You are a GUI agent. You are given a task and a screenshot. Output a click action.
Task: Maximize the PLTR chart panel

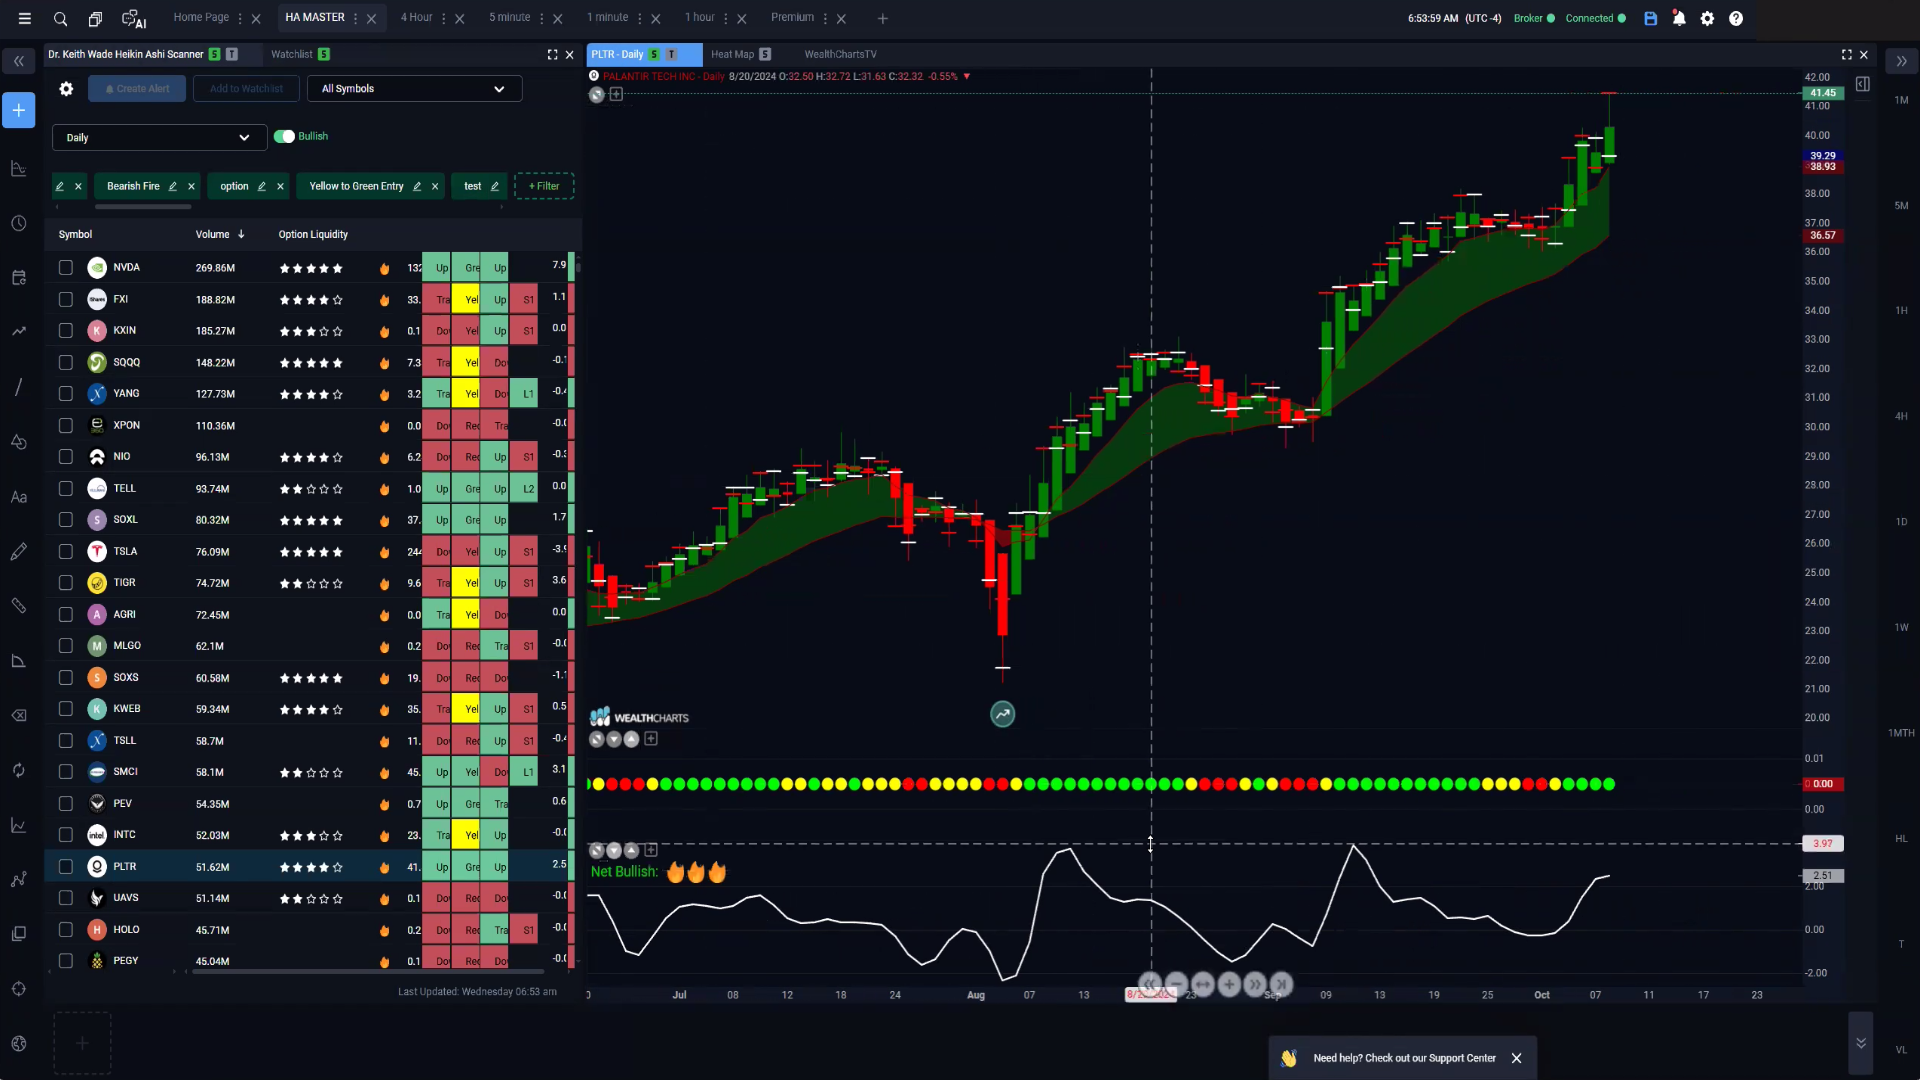click(1846, 55)
